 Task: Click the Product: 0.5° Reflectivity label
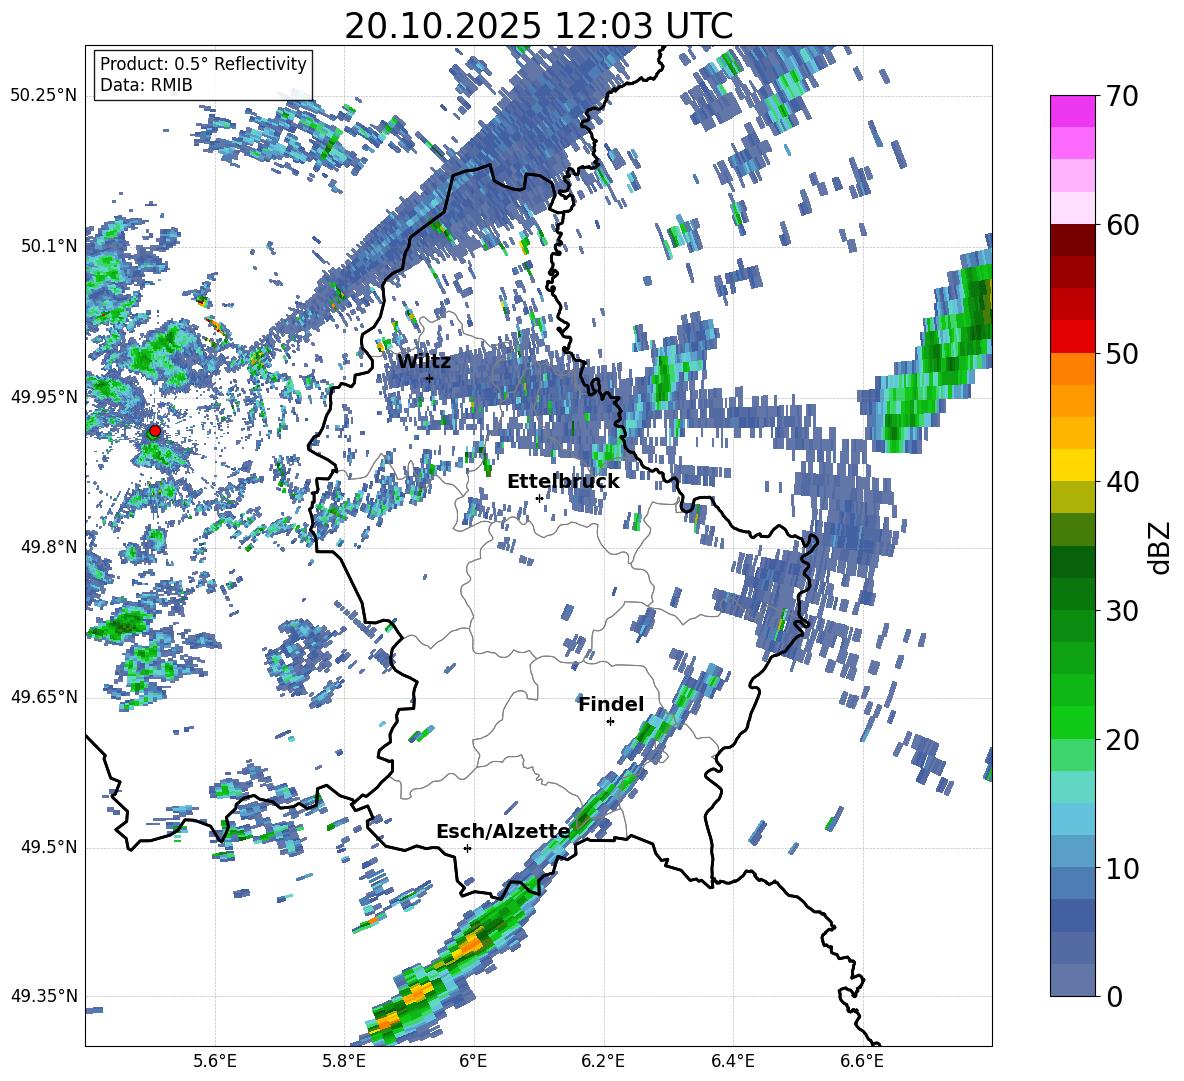pos(203,63)
